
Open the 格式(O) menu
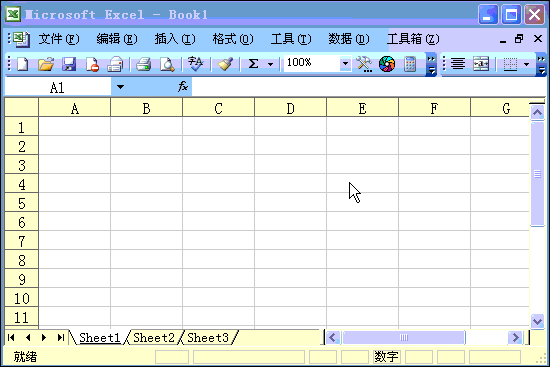tap(233, 39)
